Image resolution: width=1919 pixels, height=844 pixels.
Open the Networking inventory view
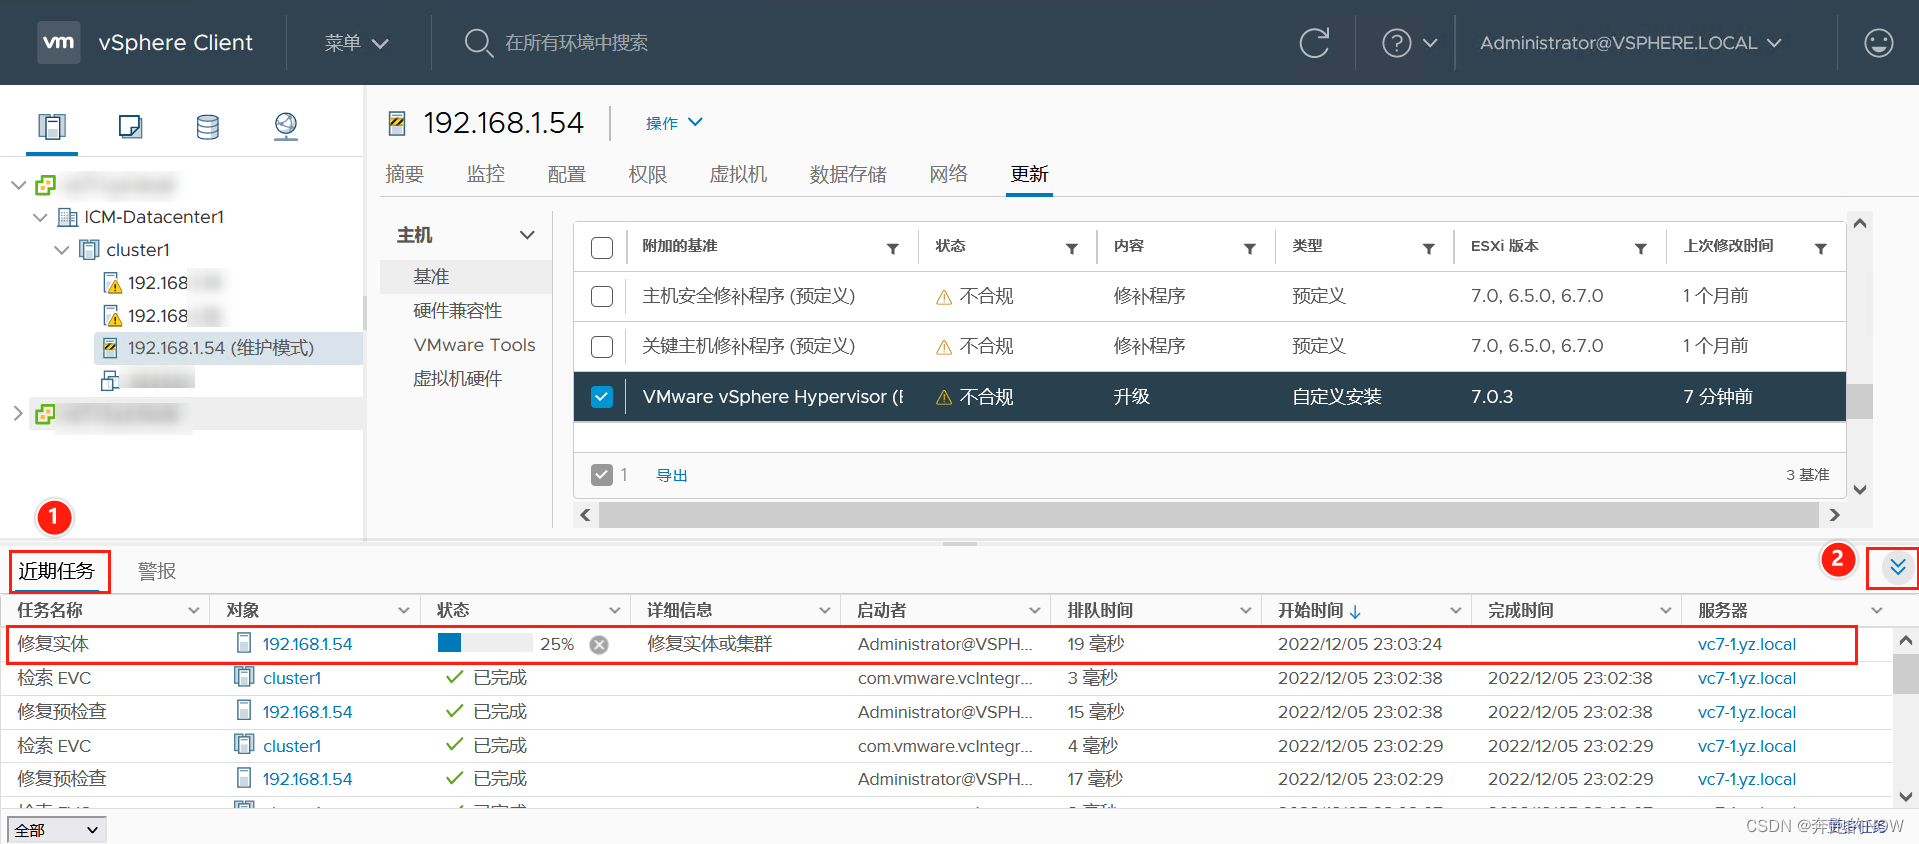(286, 127)
